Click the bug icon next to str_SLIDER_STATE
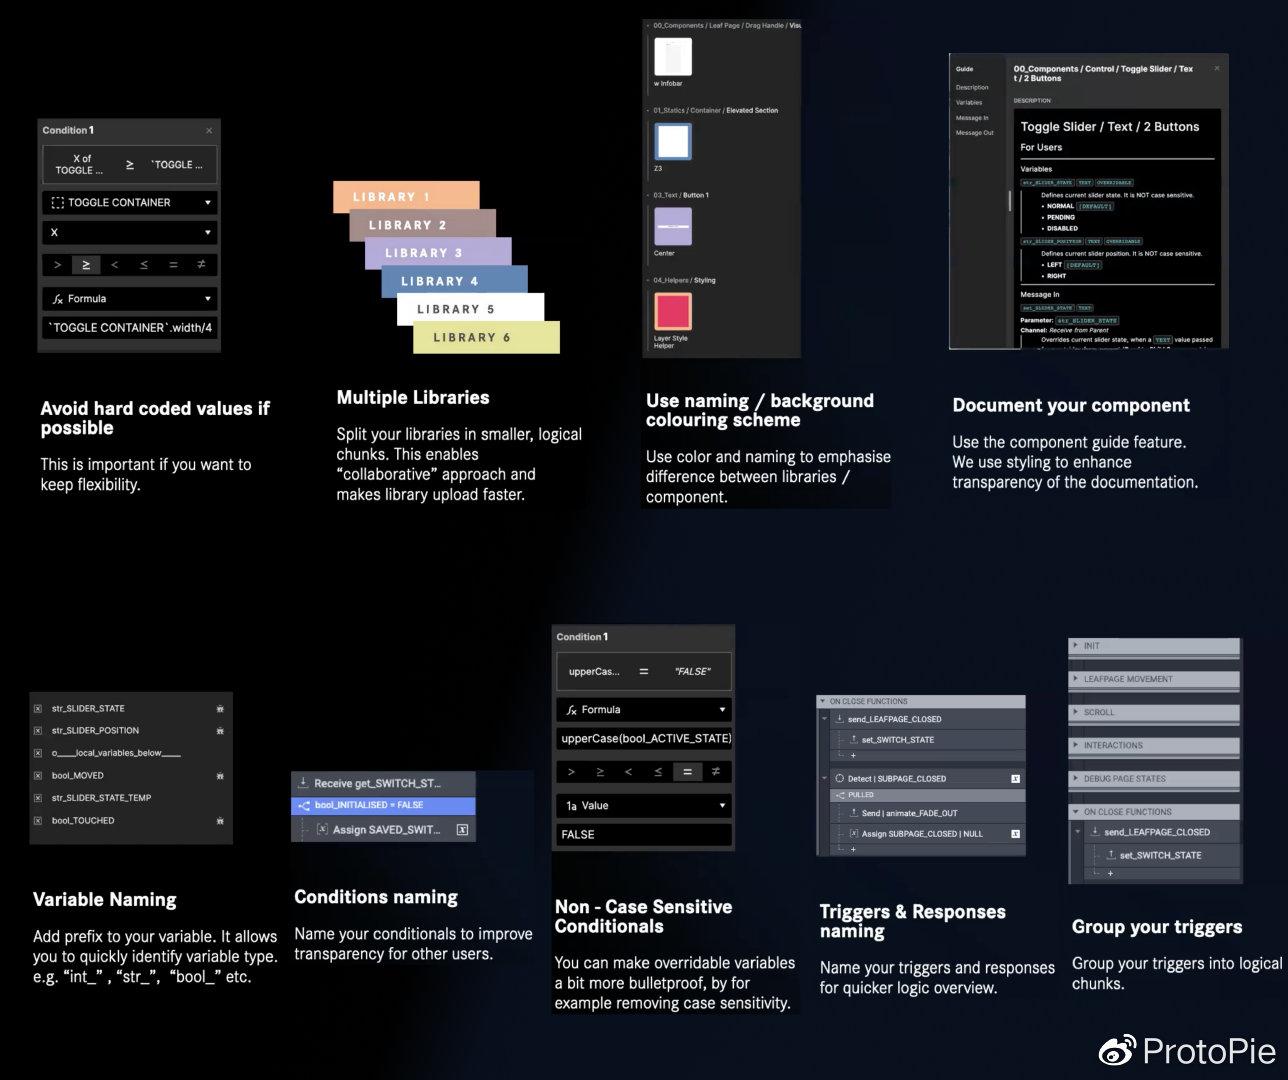The height and width of the screenshot is (1080, 1288). [x=220, y=708]
